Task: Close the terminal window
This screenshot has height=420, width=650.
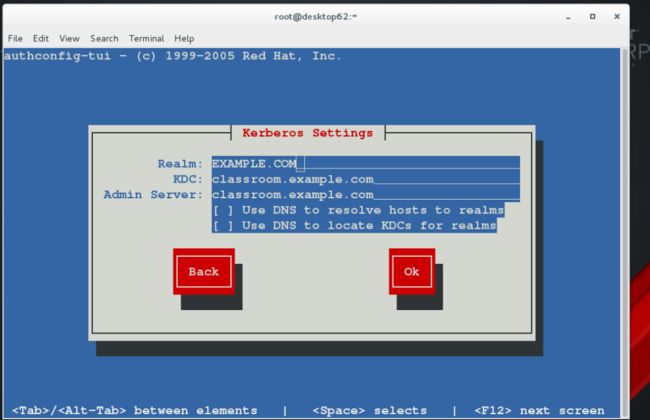Action: pyautogui.click(x=617, y=17)
